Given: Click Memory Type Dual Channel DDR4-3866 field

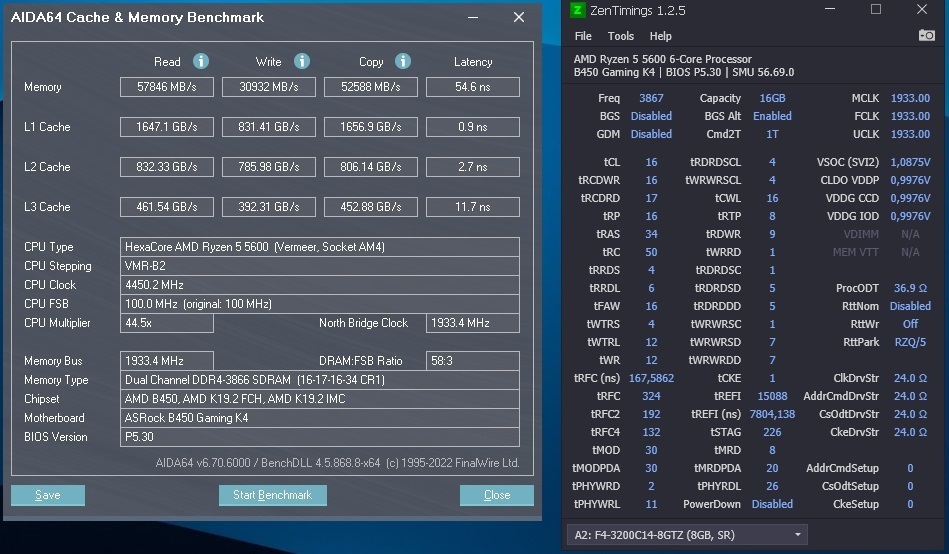Looking at the screenshot, I should point(320,380).
